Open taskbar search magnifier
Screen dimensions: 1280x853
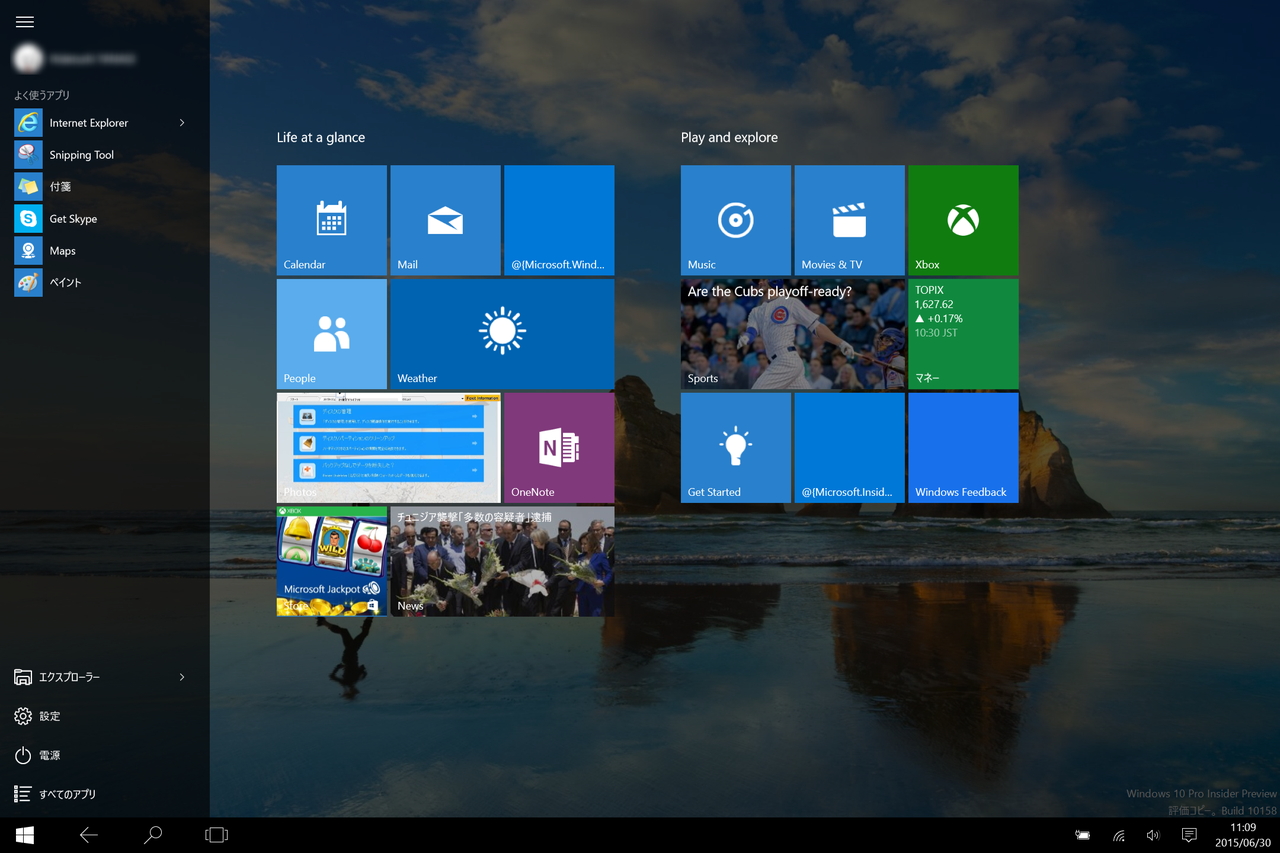153,835
